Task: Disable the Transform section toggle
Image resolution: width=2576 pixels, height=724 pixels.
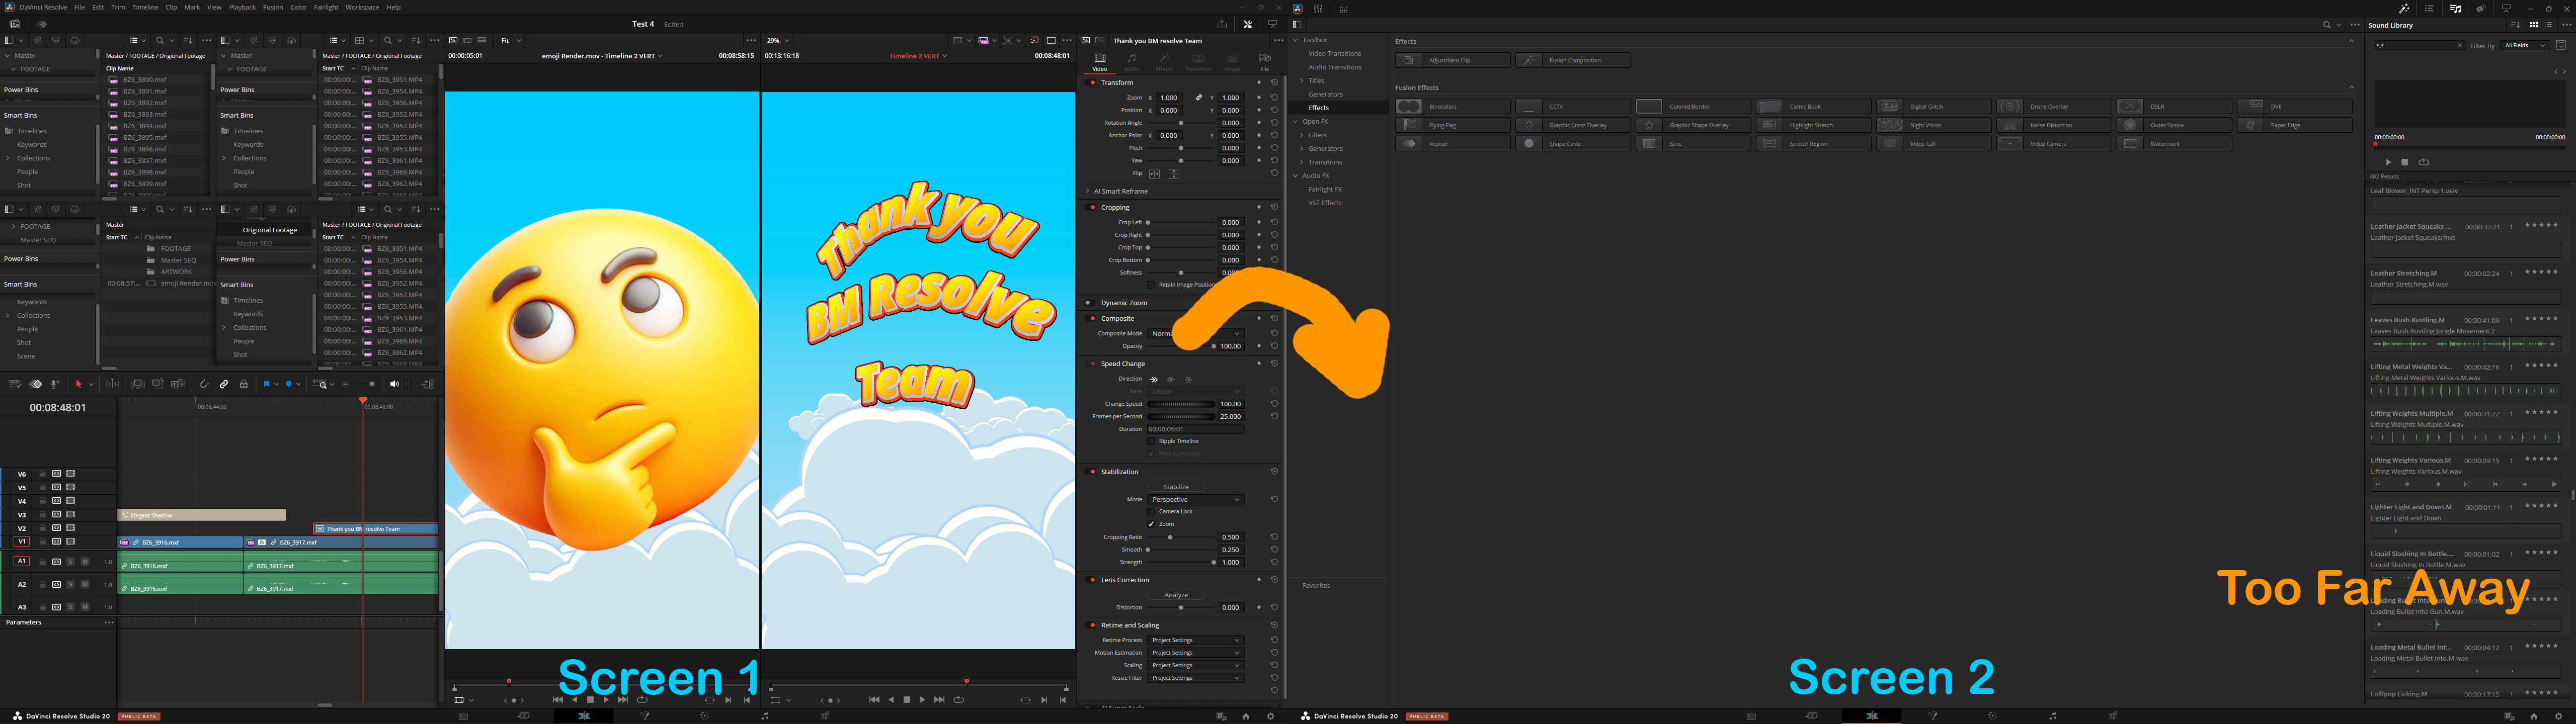Action: pos(1091,83)
